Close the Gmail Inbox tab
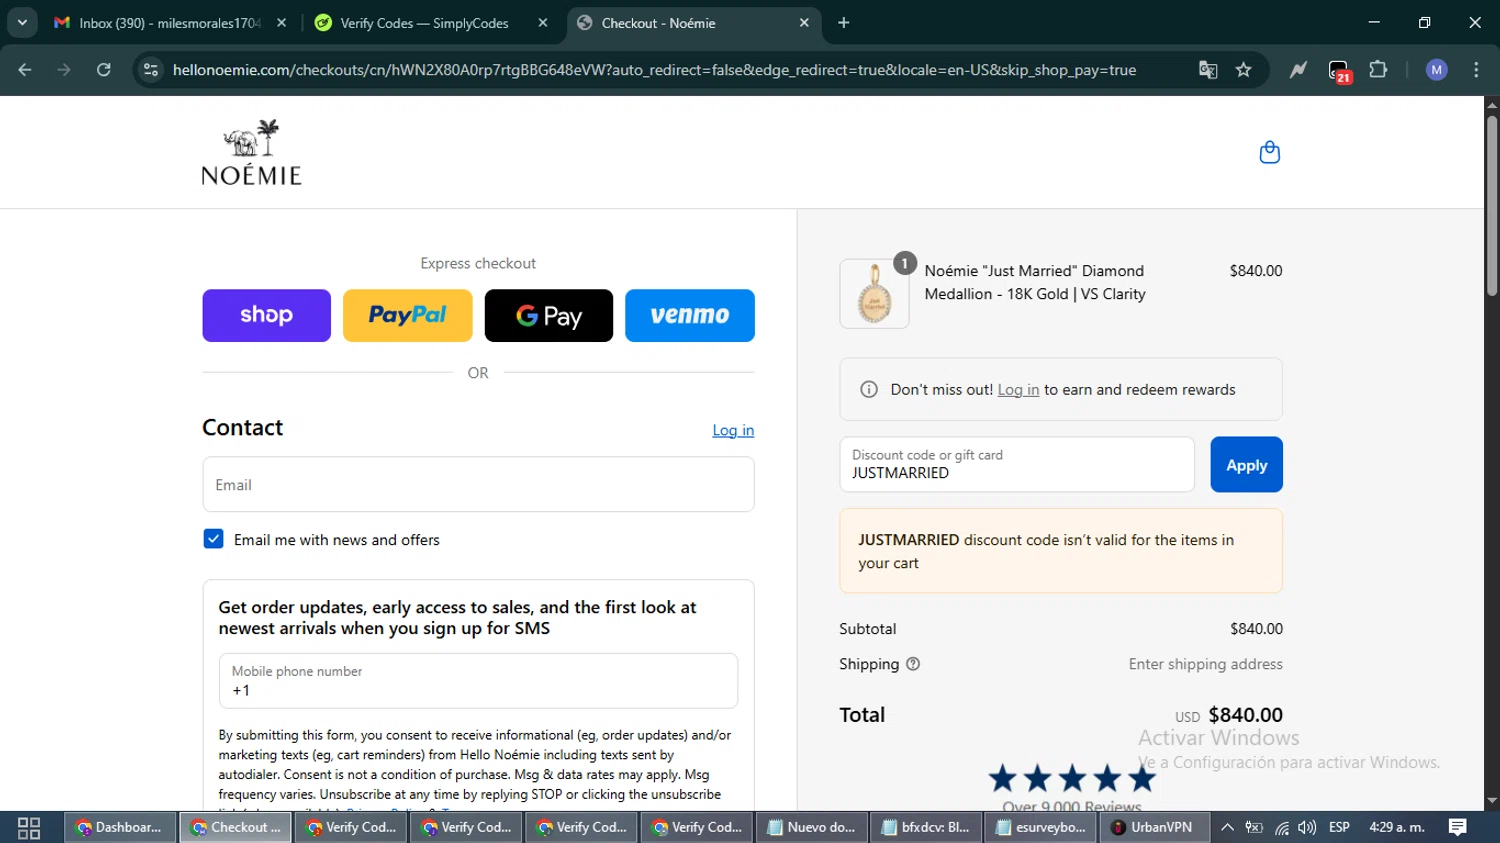 pyautogui.click(x=282, y=23)
